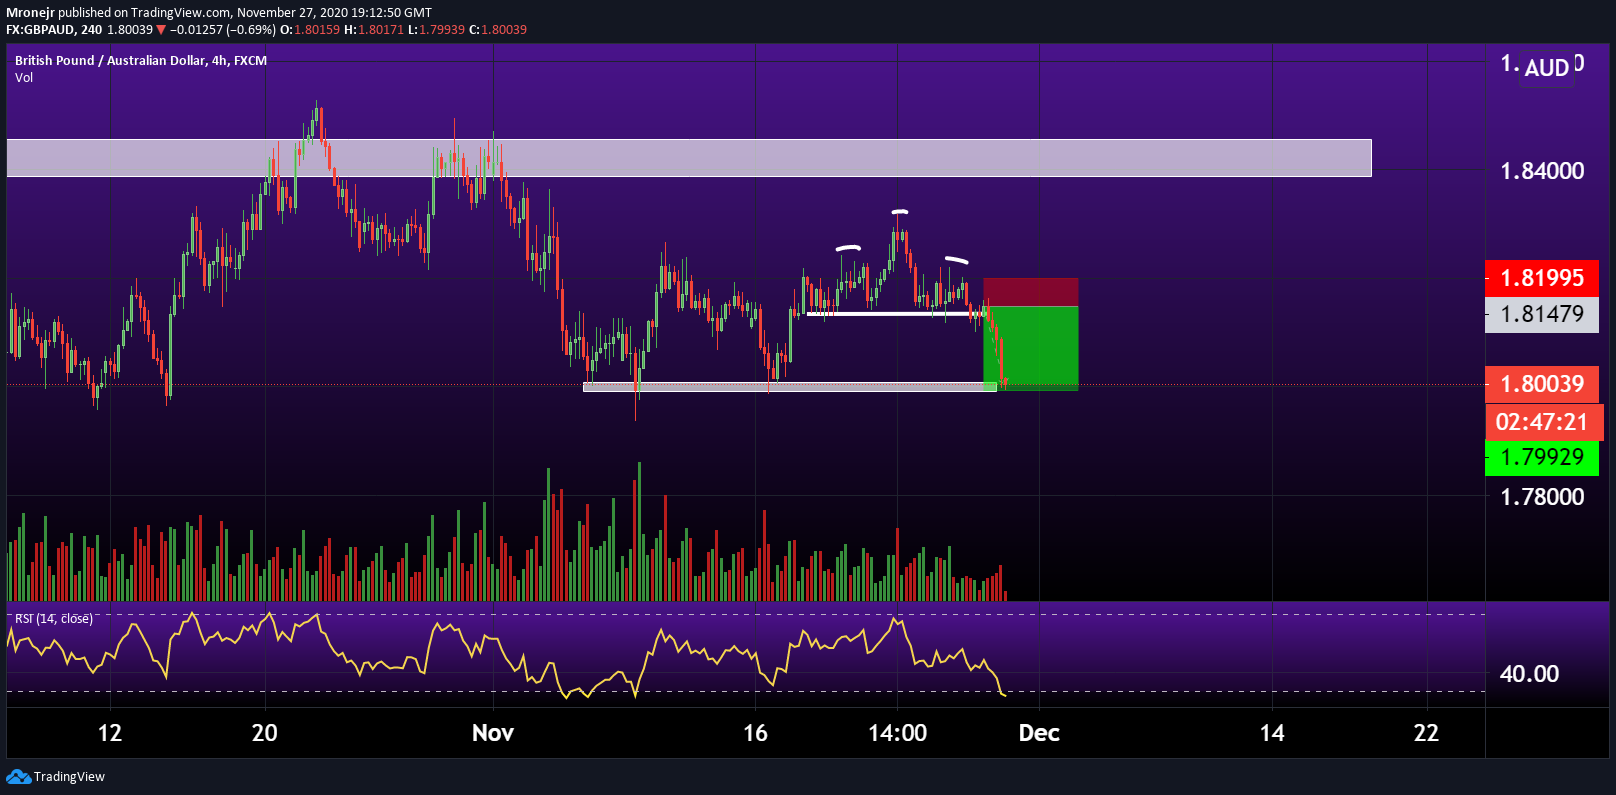The image size is (1616, 795).
Task: Click the TradingView wordmark at the bottom
Action: point(69,777)
